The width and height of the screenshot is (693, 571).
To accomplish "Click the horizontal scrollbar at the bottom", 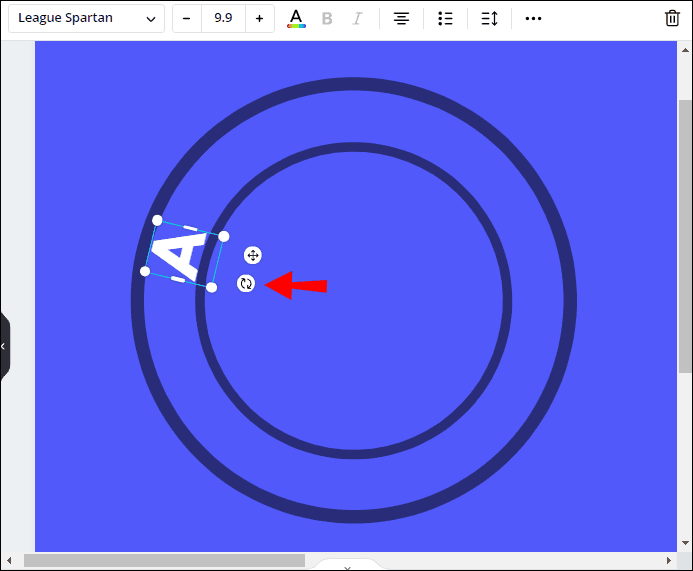I will tap(164, 561).
